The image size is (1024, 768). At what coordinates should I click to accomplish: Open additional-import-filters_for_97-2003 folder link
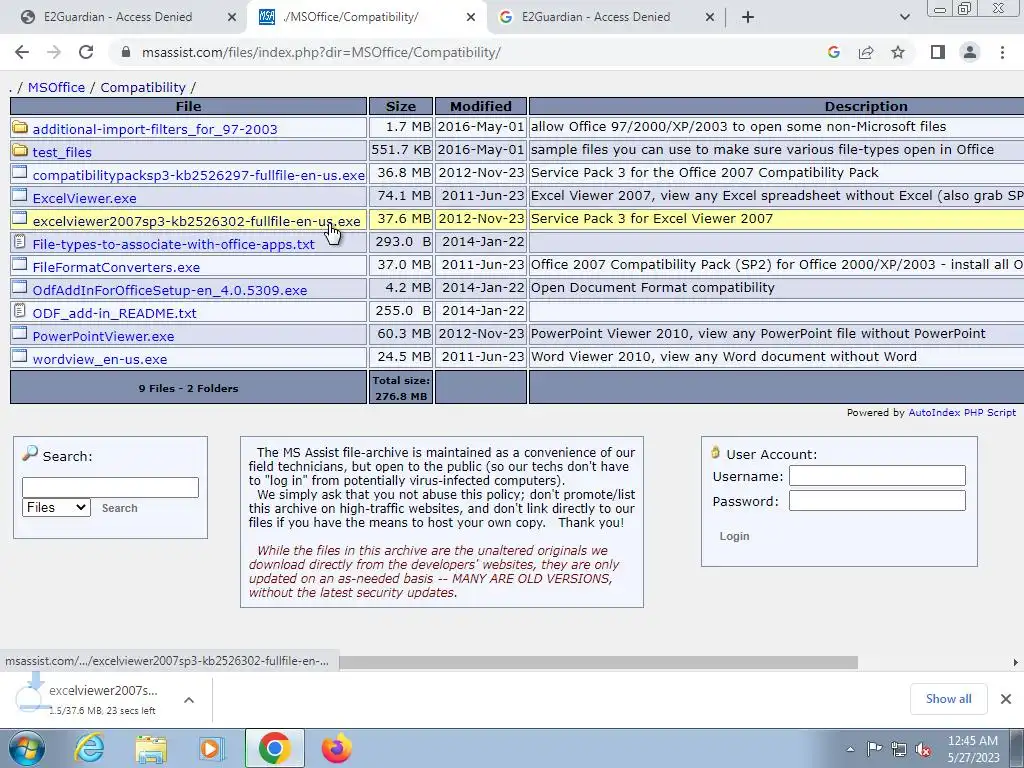coord(155,129)
